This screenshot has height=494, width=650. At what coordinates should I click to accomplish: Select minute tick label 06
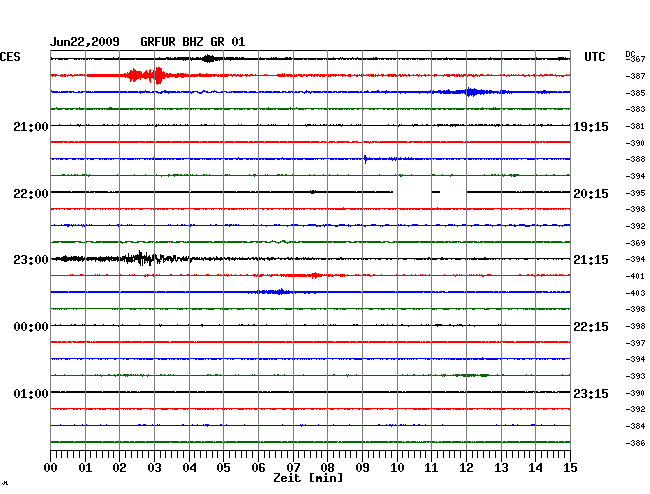258,467
